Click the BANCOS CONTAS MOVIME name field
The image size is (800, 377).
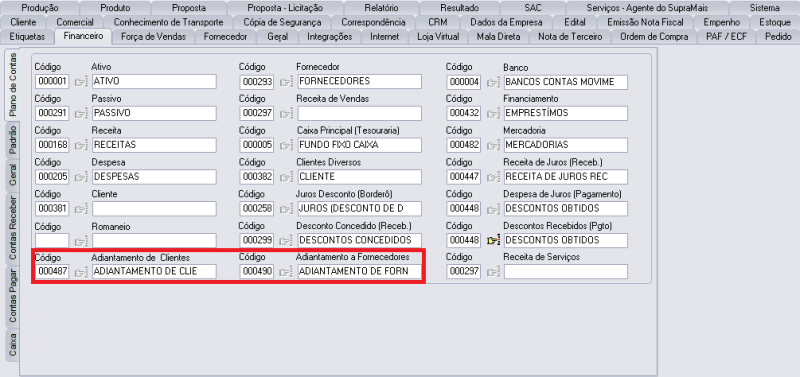click(566, 82)
